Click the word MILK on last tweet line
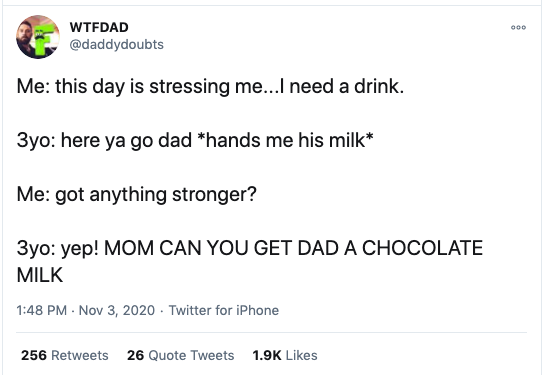The image size is (542, 375). point(40,275)
